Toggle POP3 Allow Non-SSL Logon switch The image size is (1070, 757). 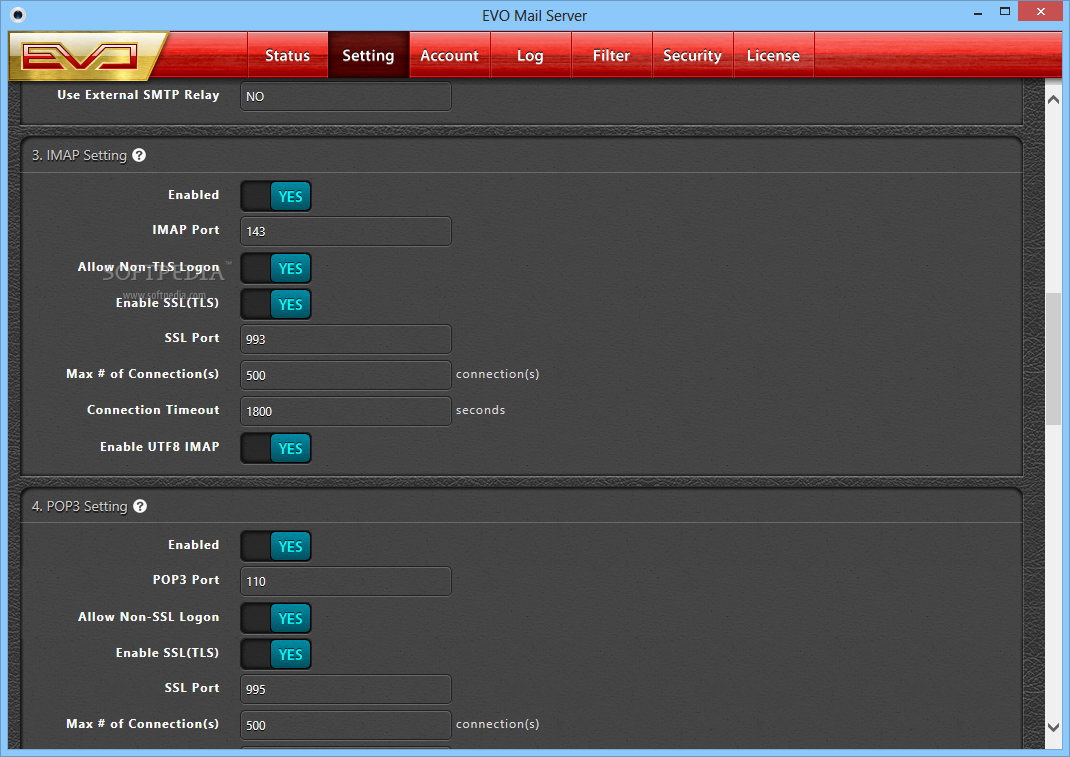[x=276, y=618]
